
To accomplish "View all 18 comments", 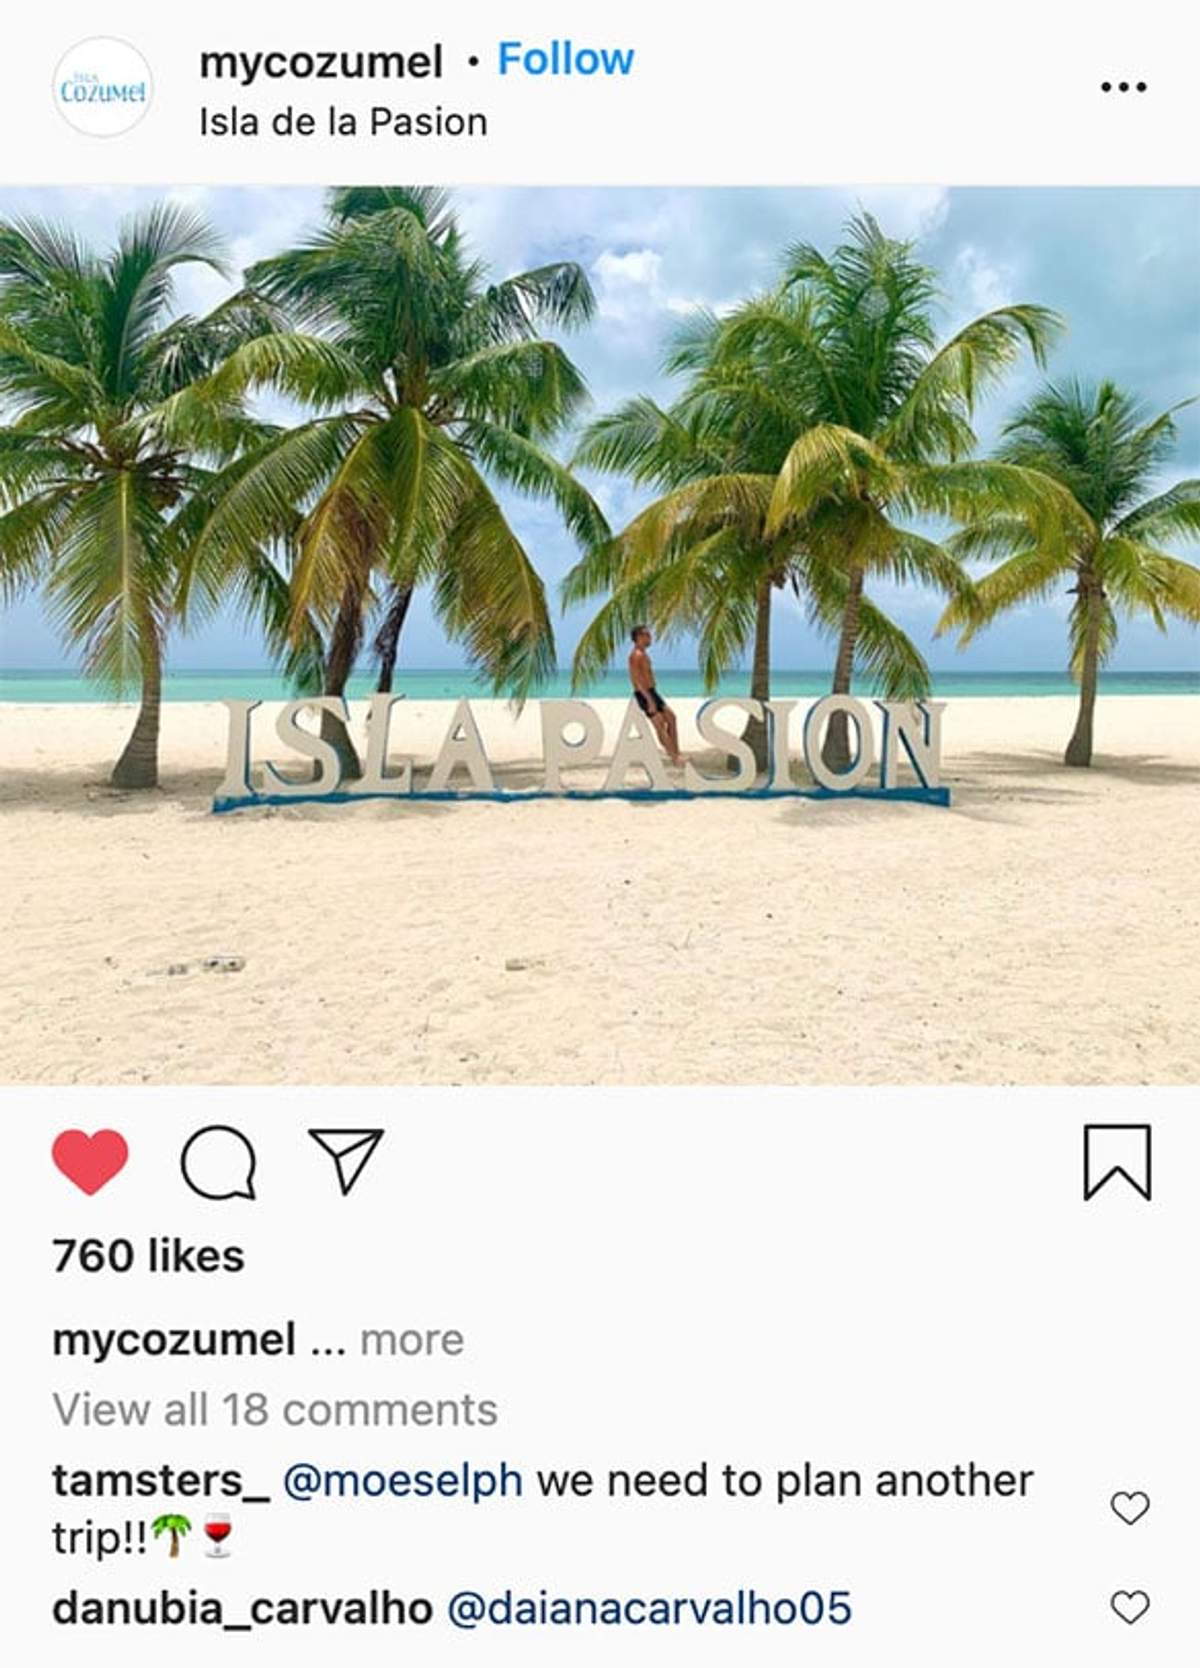I will coord(275,1410).
